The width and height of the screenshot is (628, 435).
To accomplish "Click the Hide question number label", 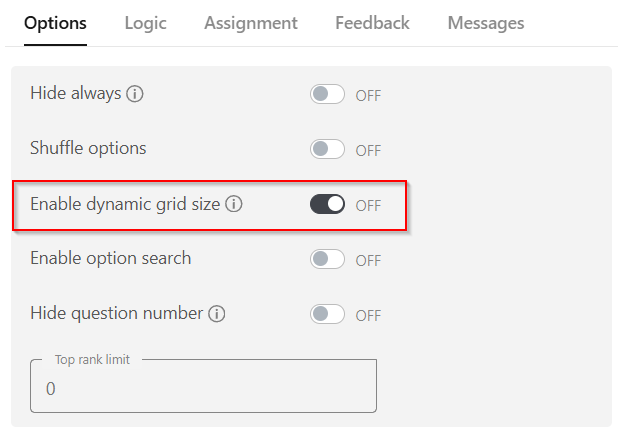I will pyautogui.click(x=116, y=314).
